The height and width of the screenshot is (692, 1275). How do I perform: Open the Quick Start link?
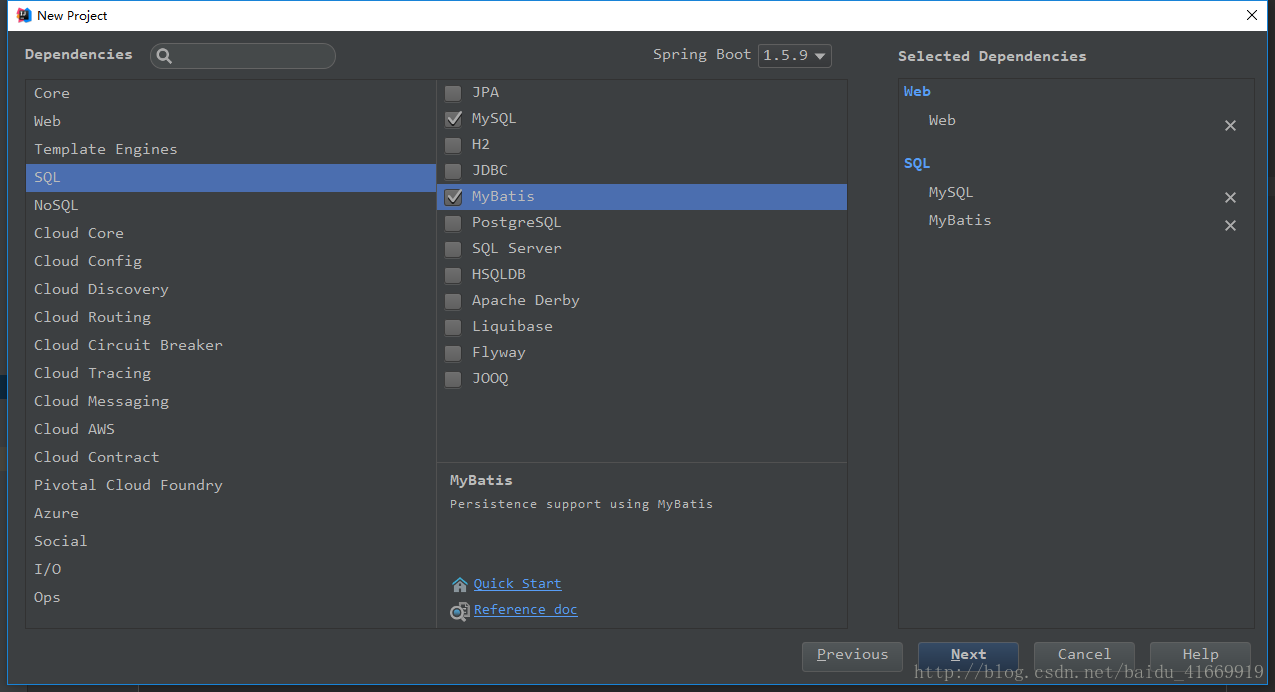pyautogui.click(x=517, y=584)
